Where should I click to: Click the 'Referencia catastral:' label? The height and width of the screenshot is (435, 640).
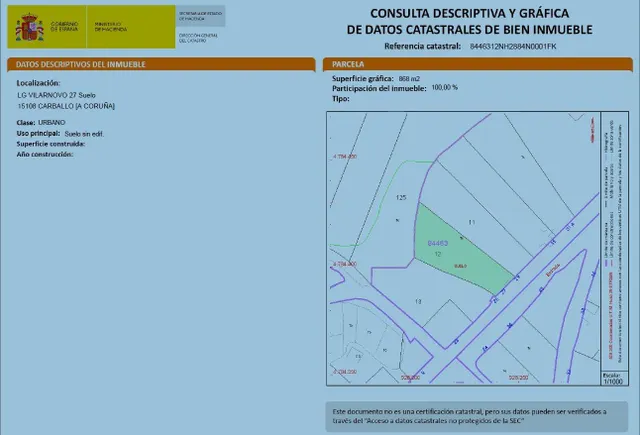coord(422,46)
